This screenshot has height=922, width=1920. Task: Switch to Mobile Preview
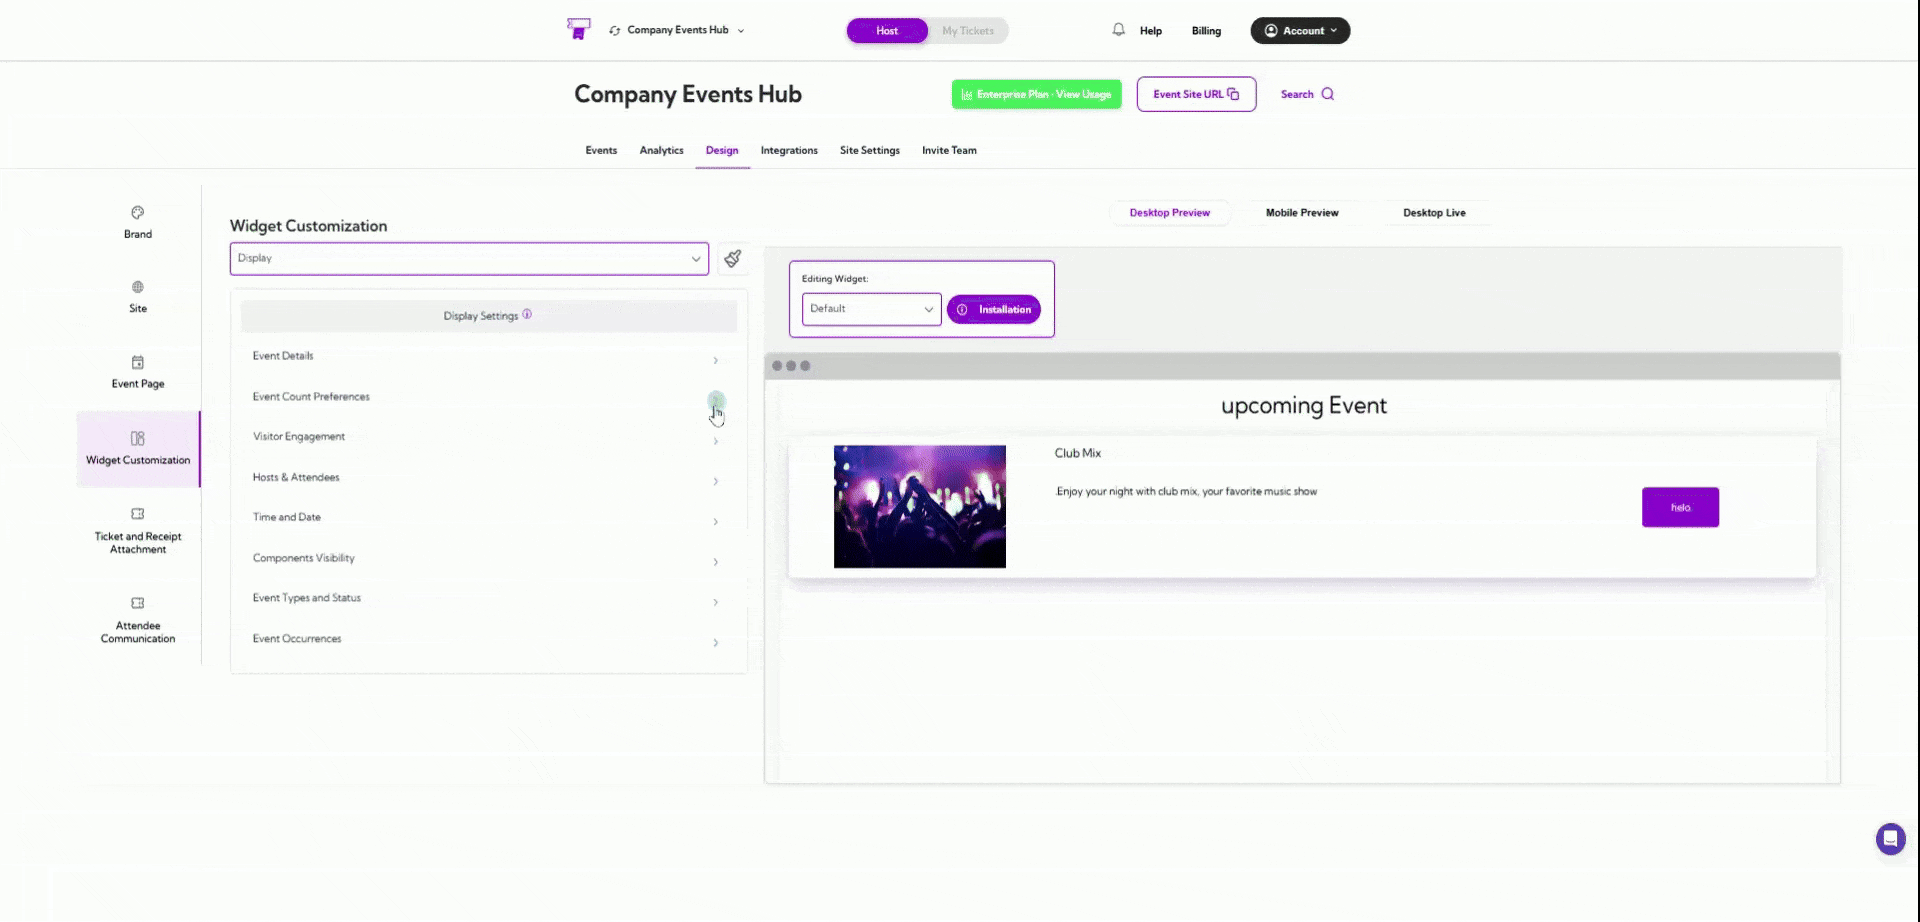point(1302,213)
